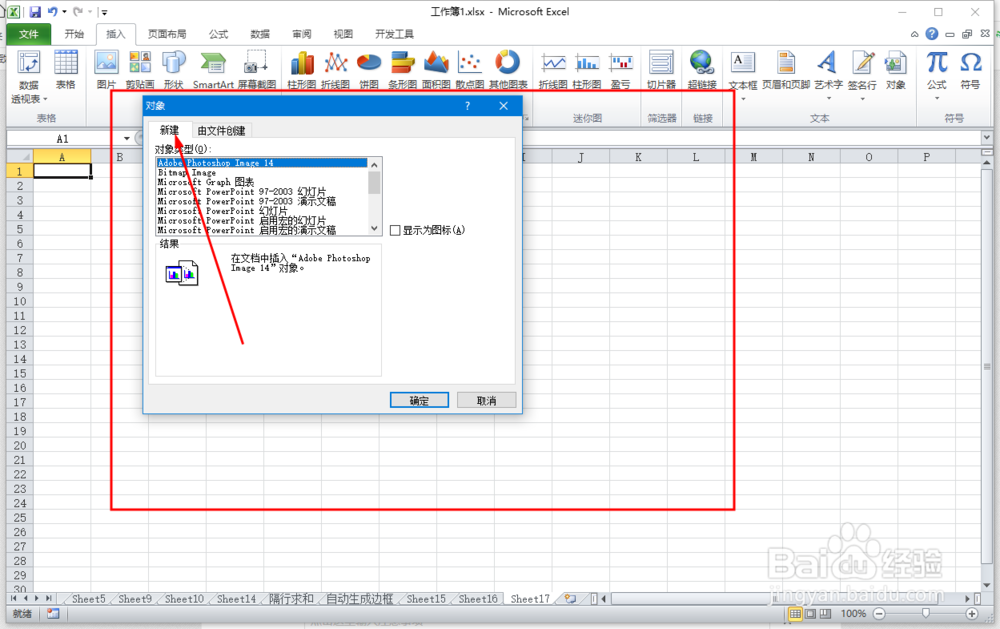Insert a Column sparkline (迷你图 柱形图)
This screenshot has width=1000, height=629.
587,70
